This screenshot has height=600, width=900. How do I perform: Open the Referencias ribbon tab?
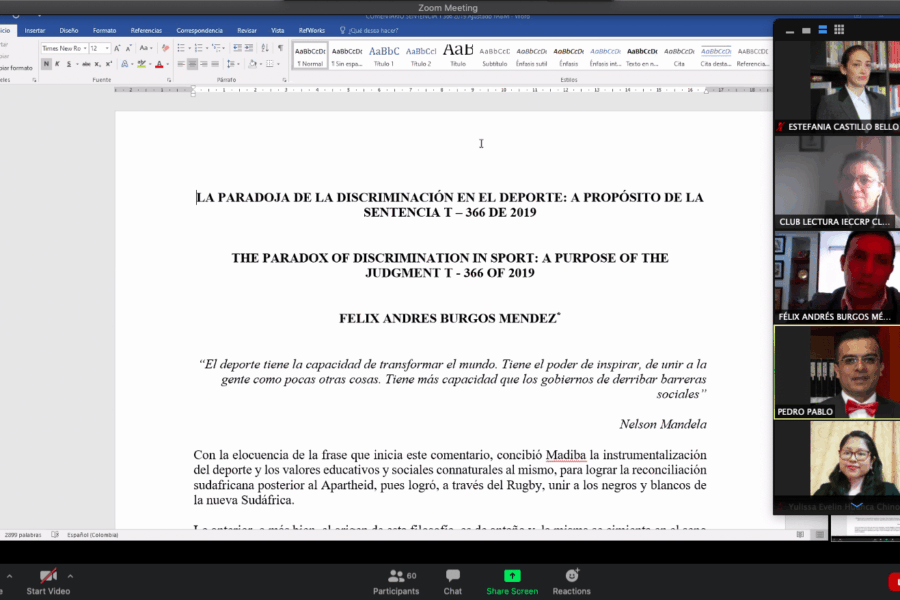tap(146, 30)
